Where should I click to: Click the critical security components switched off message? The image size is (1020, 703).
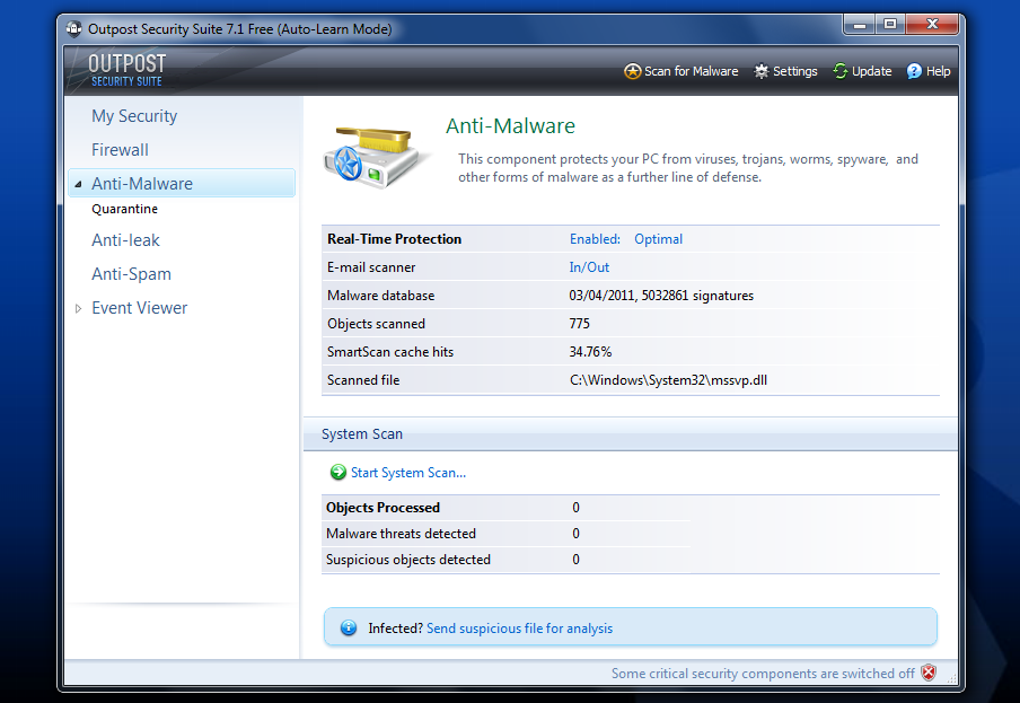pyautogui.click(x=763, y=674)
